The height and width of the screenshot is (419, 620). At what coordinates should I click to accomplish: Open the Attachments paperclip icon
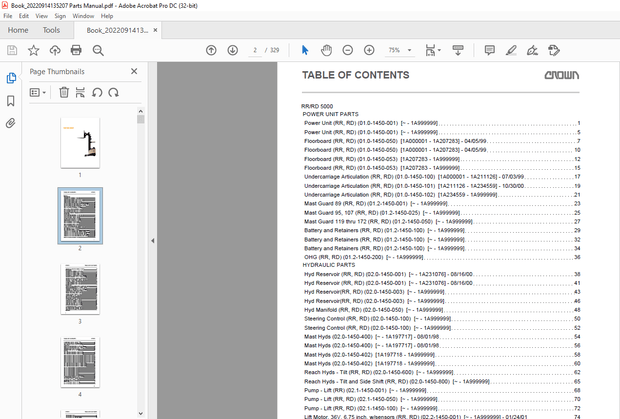[11, 123]
